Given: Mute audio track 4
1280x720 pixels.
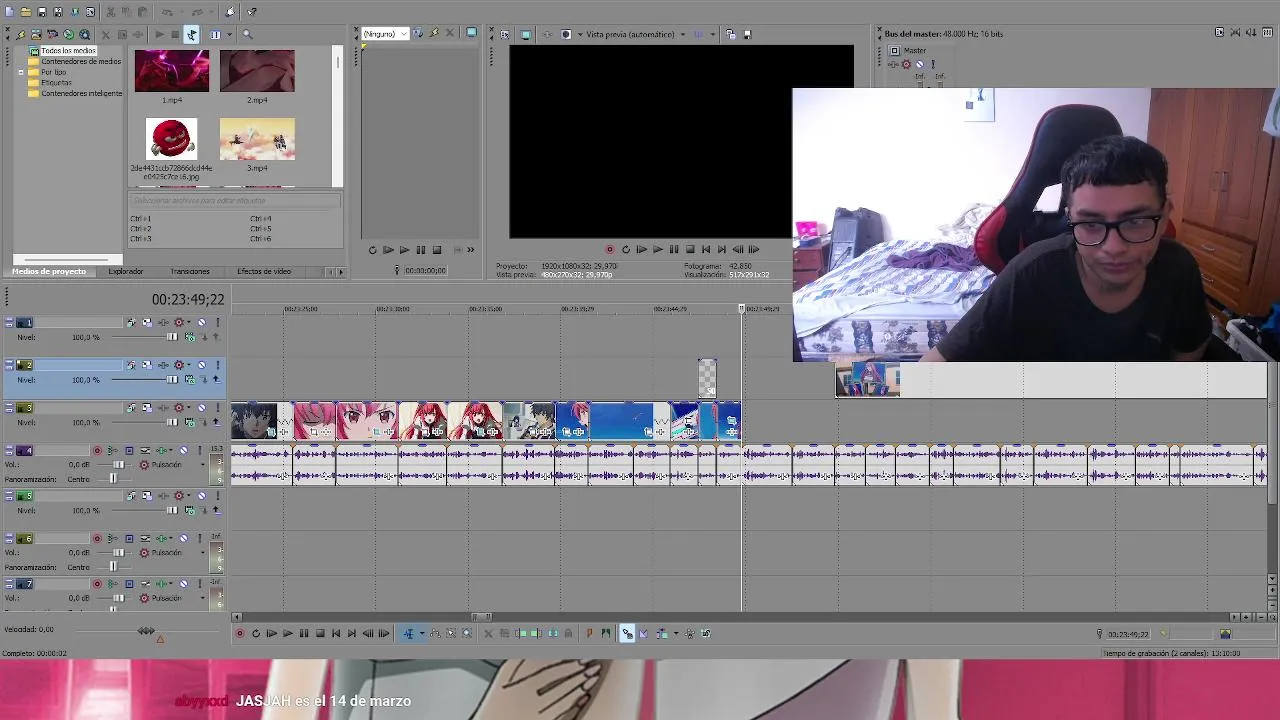Looking at the screenshot, I should click(183, 451).
